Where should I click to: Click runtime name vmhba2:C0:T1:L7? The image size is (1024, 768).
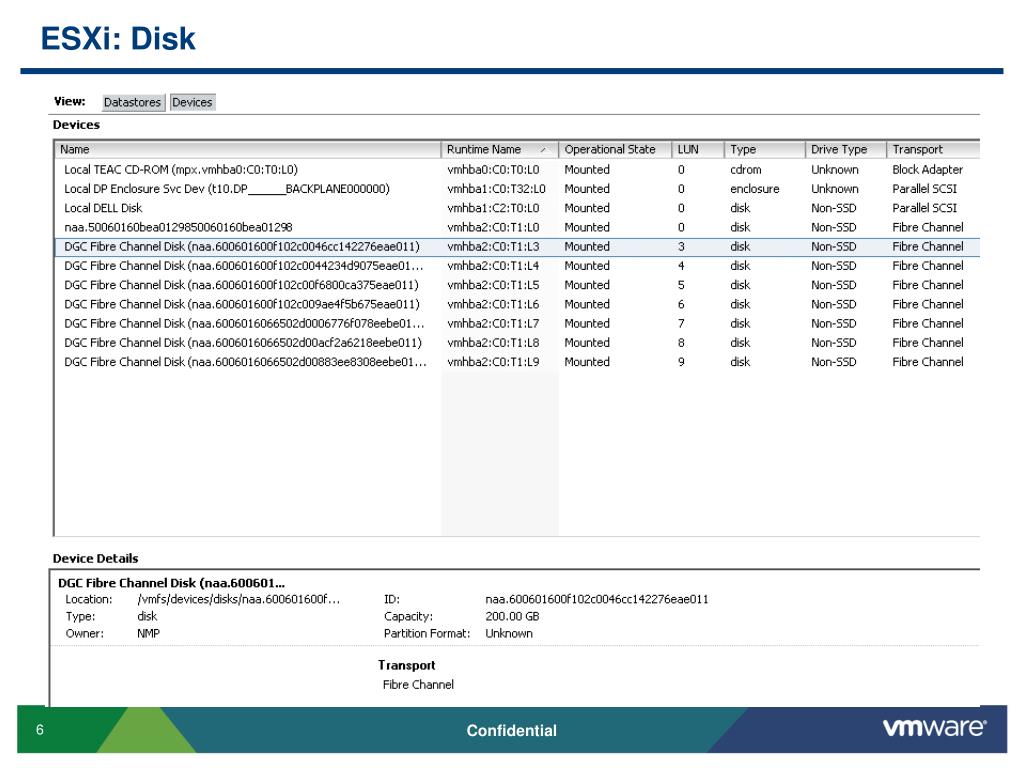tap(493, 324)
